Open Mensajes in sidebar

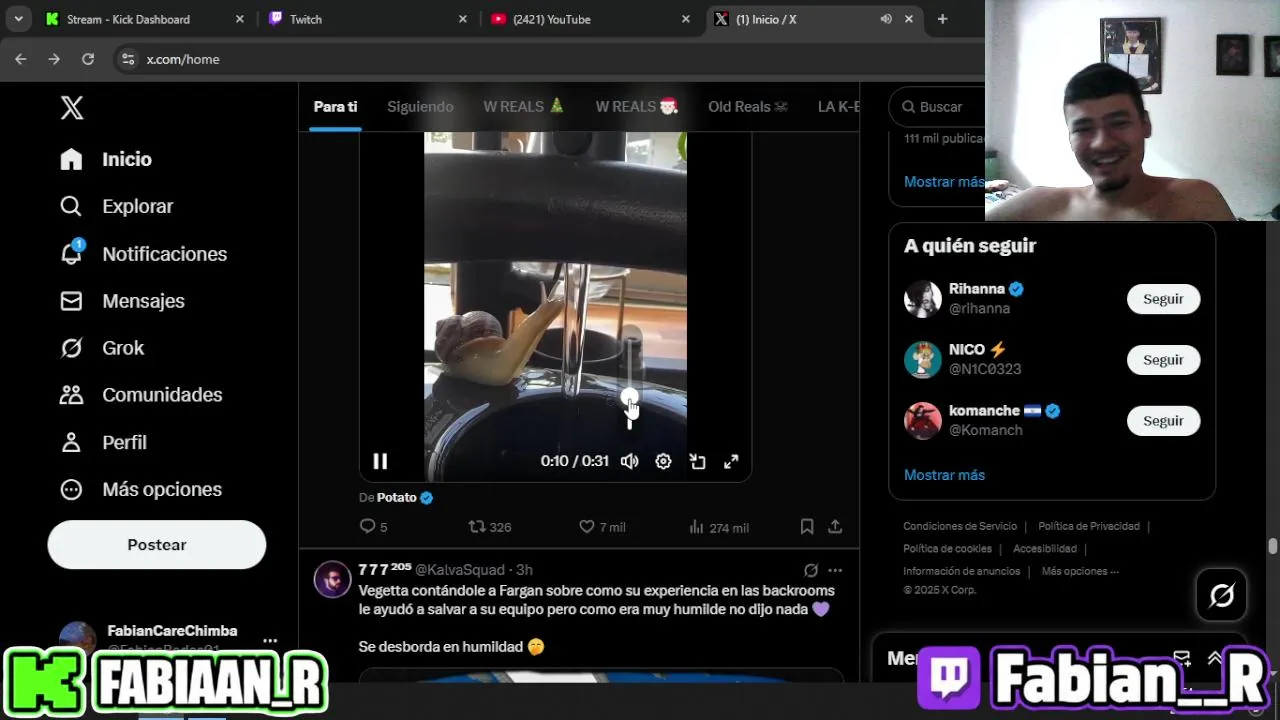point(122,301)
